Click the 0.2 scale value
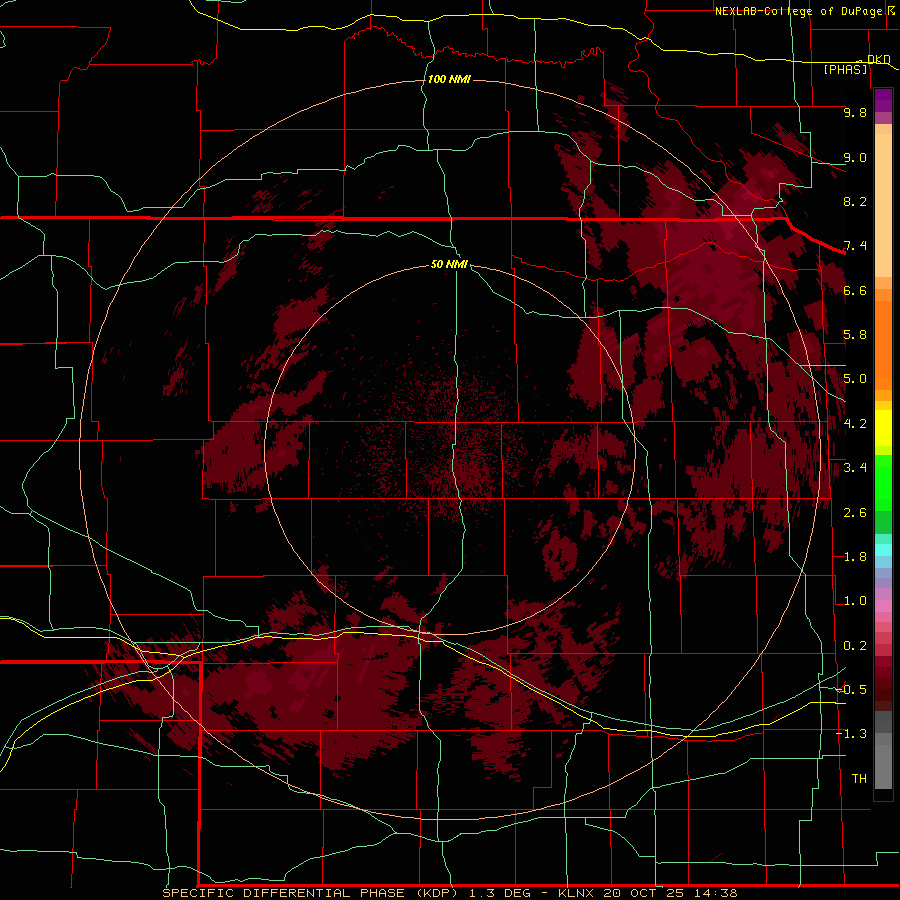 (x=855, y=646)
